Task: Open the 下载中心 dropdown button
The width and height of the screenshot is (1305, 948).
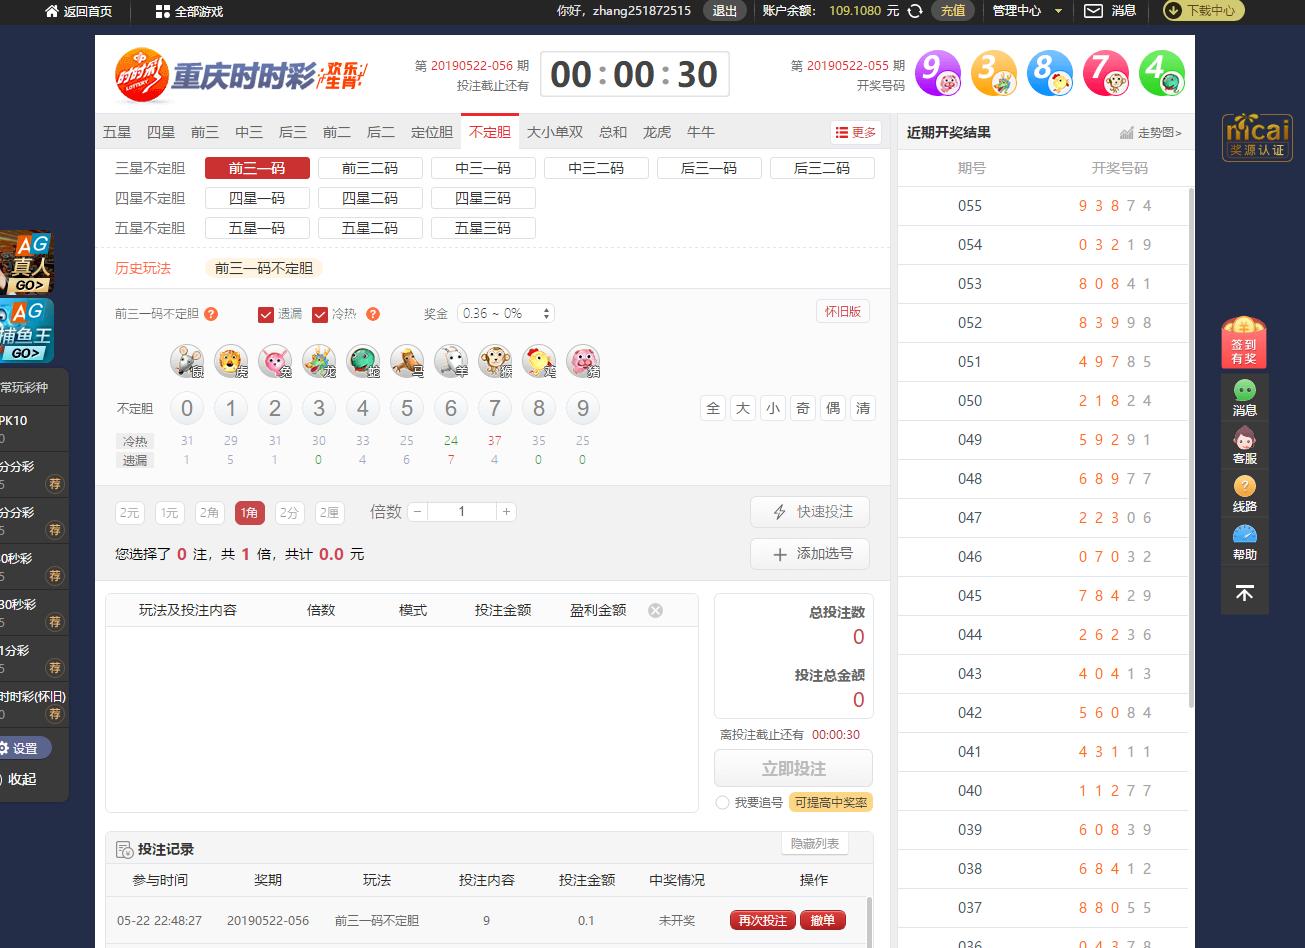Action: [1203, 11]
